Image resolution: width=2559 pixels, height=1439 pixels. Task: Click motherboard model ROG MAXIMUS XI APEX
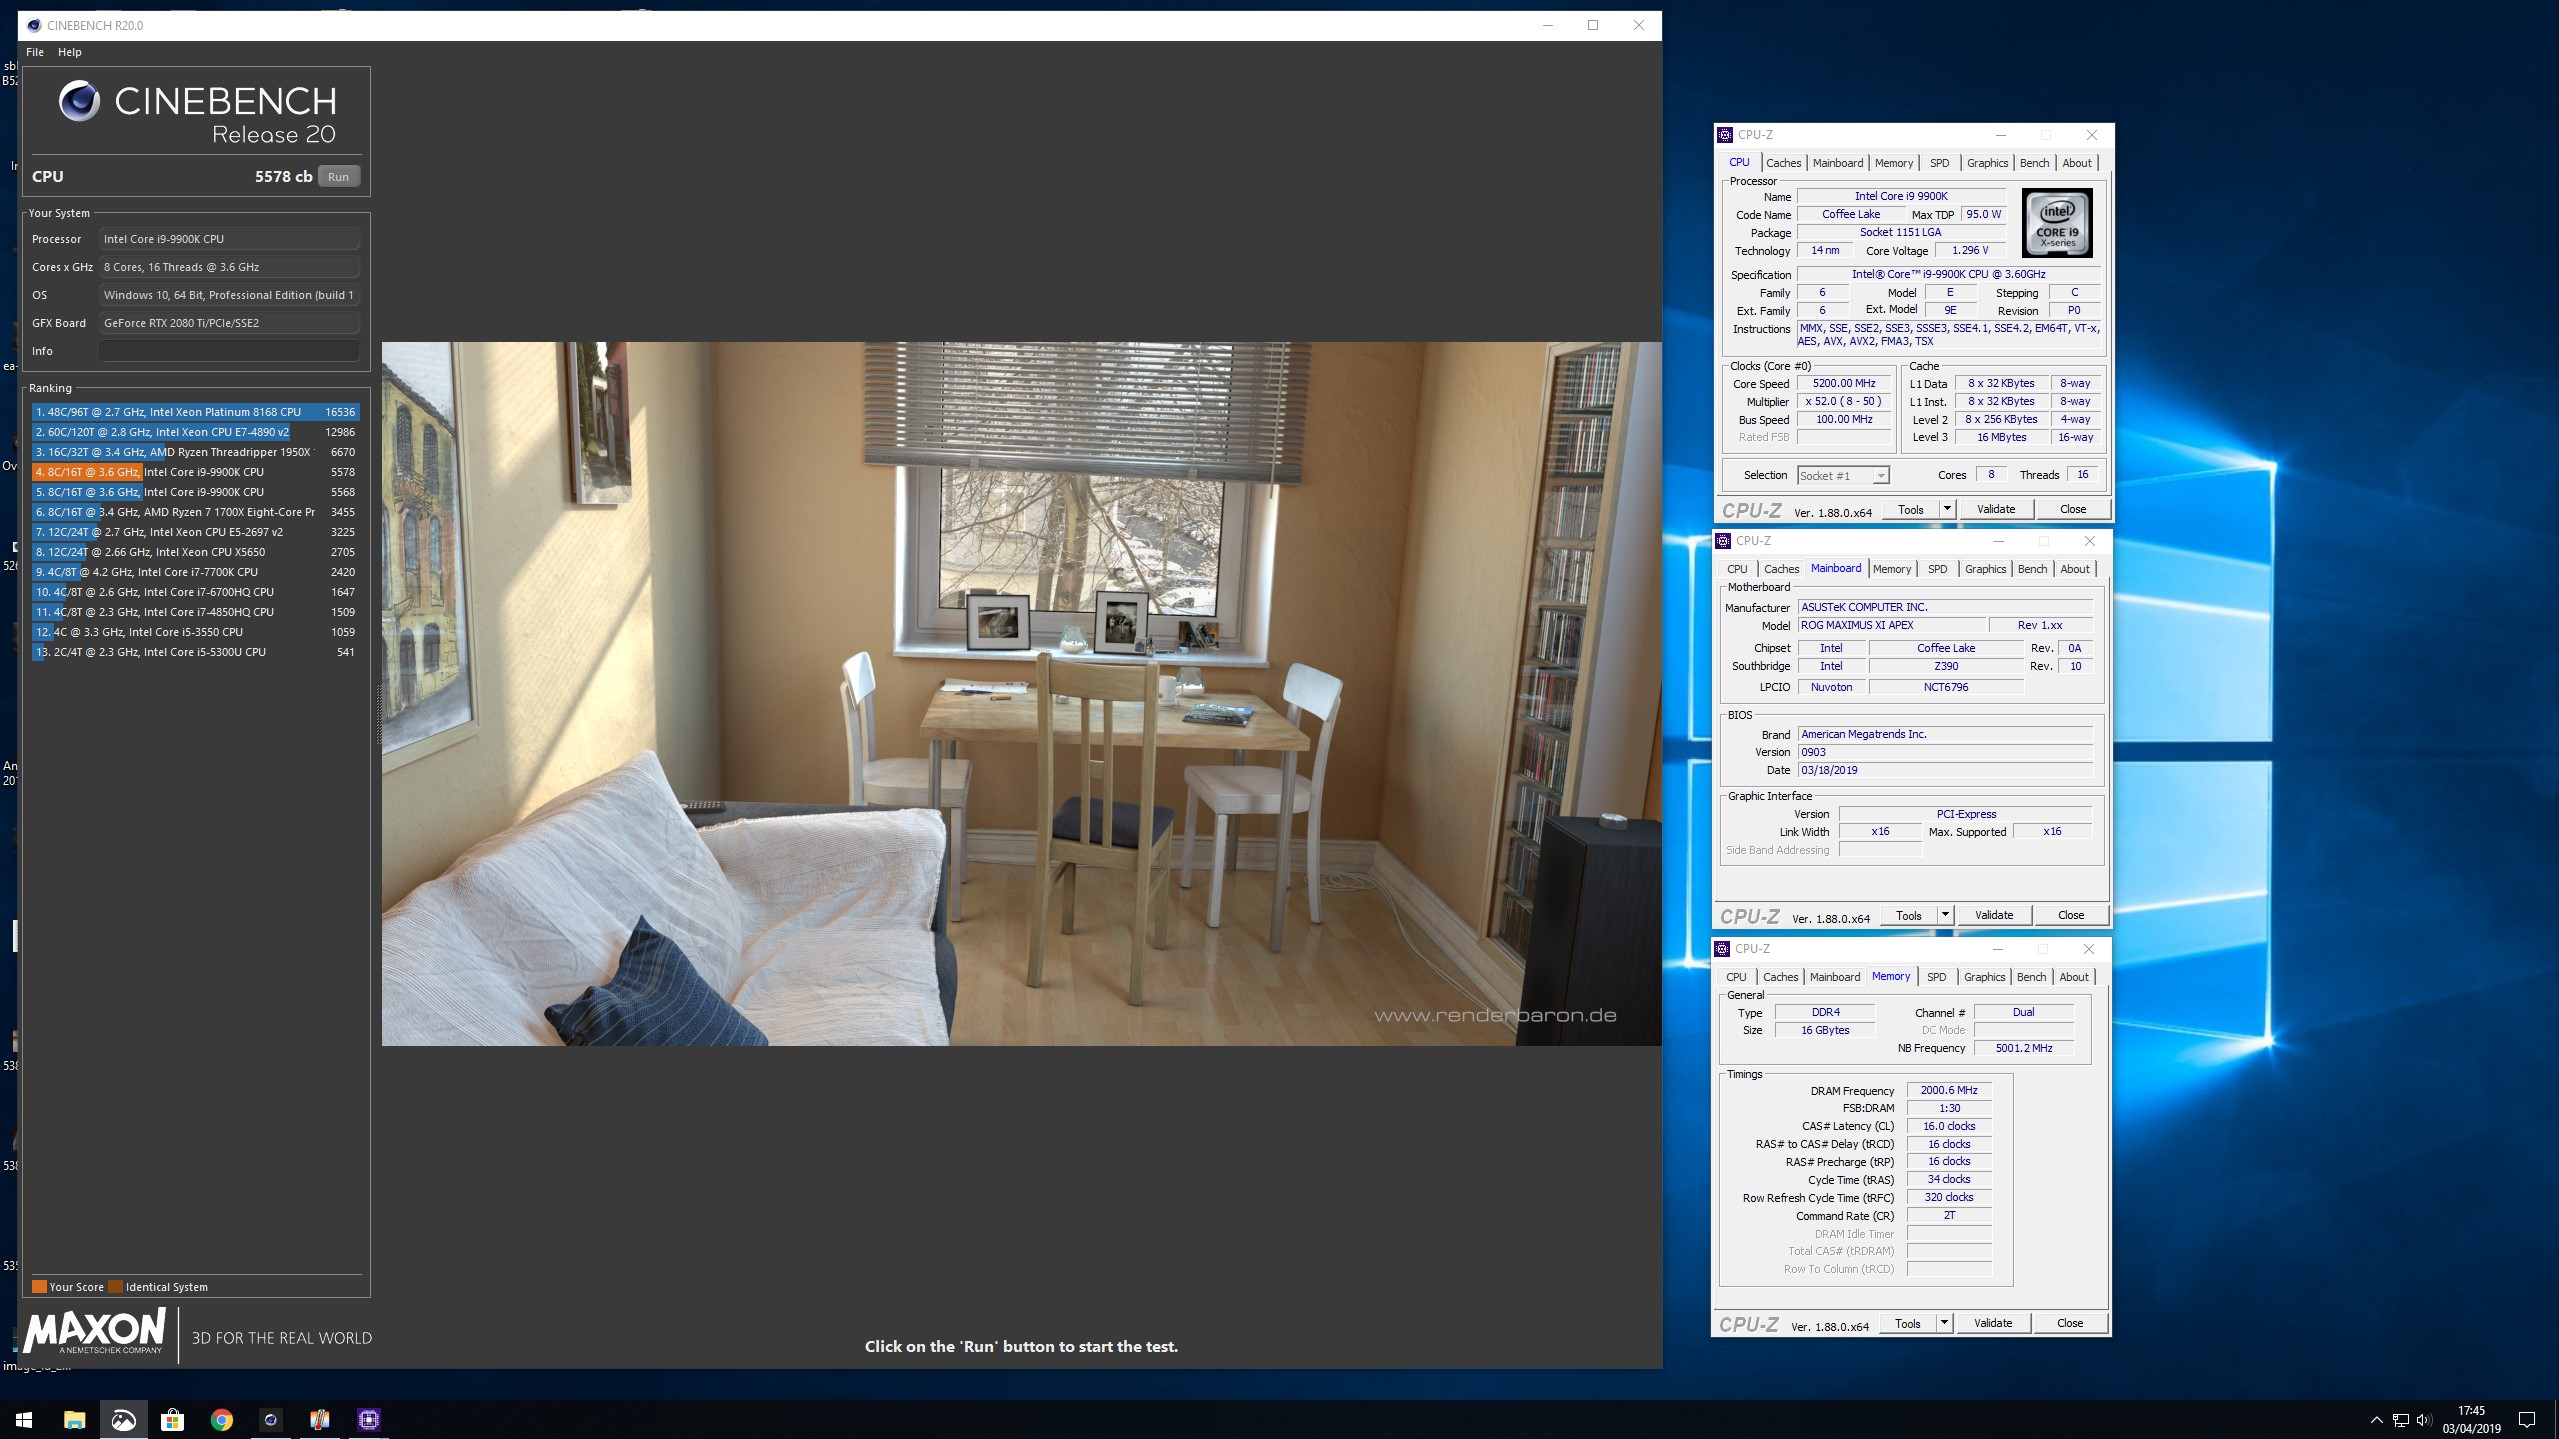pos(1890,626)
